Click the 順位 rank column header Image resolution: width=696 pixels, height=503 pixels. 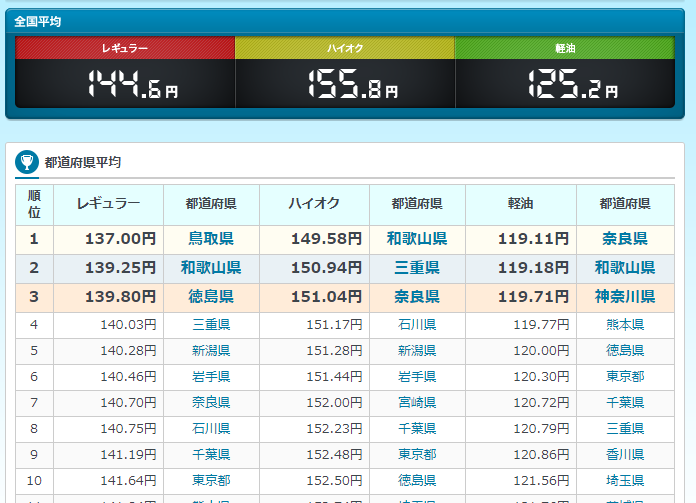coord(34,204)
